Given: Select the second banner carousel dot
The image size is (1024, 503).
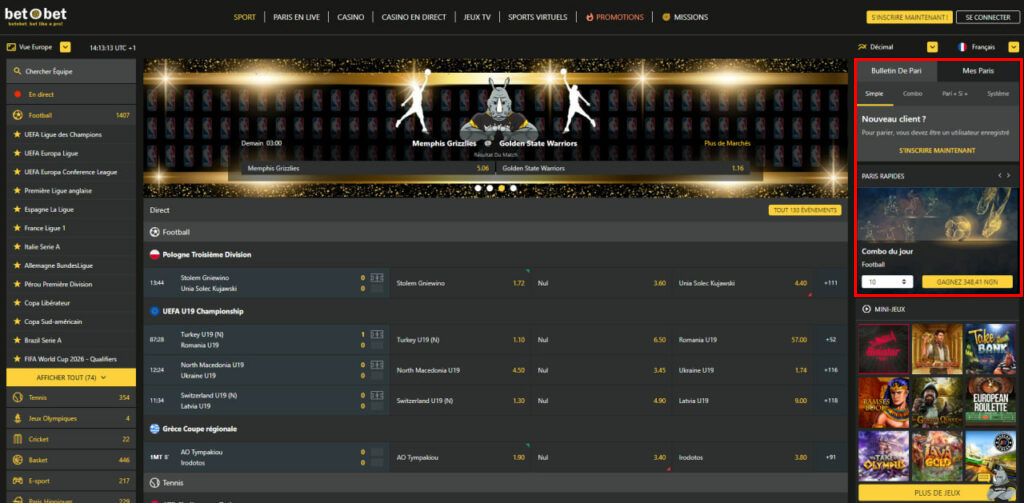Looking at the screenshot, I should tap(490, 188).
